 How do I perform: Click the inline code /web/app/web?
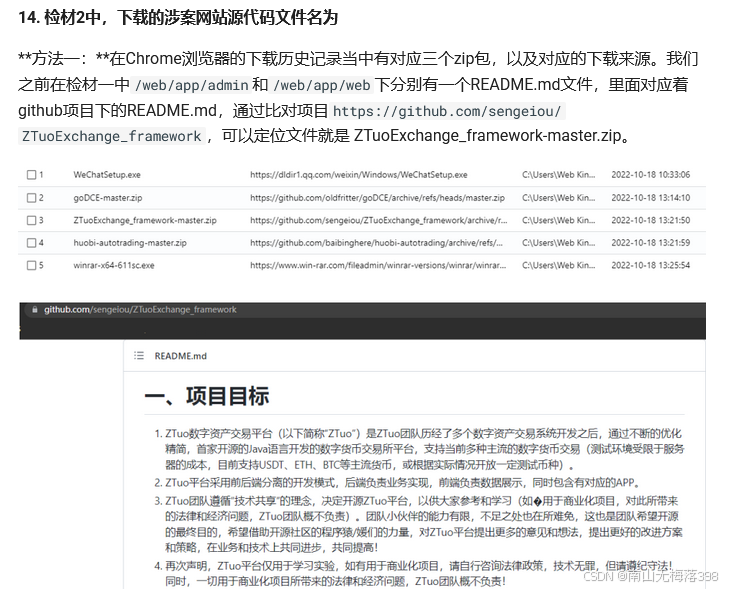tap(322, 85)
